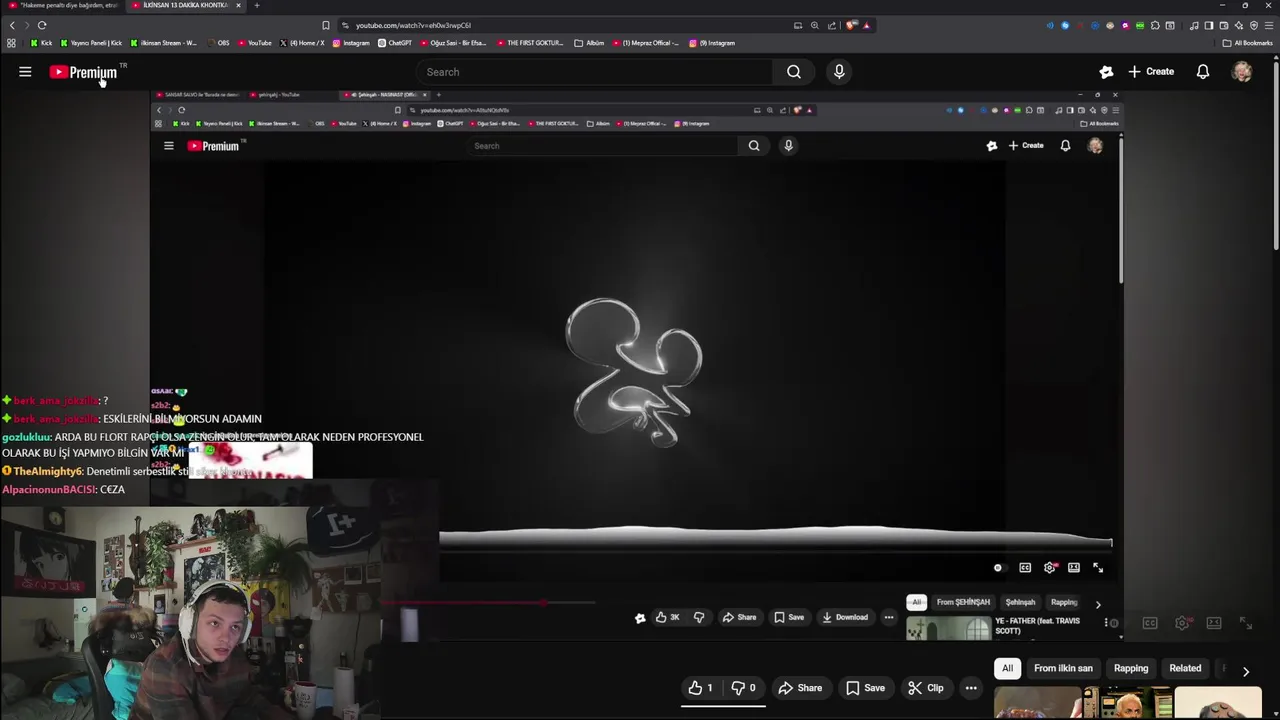Image resolution: width=1280 pixels, height=720 pixels.
Task: Enter inner player fullscreen
Action: click(x=1098, y=568)
